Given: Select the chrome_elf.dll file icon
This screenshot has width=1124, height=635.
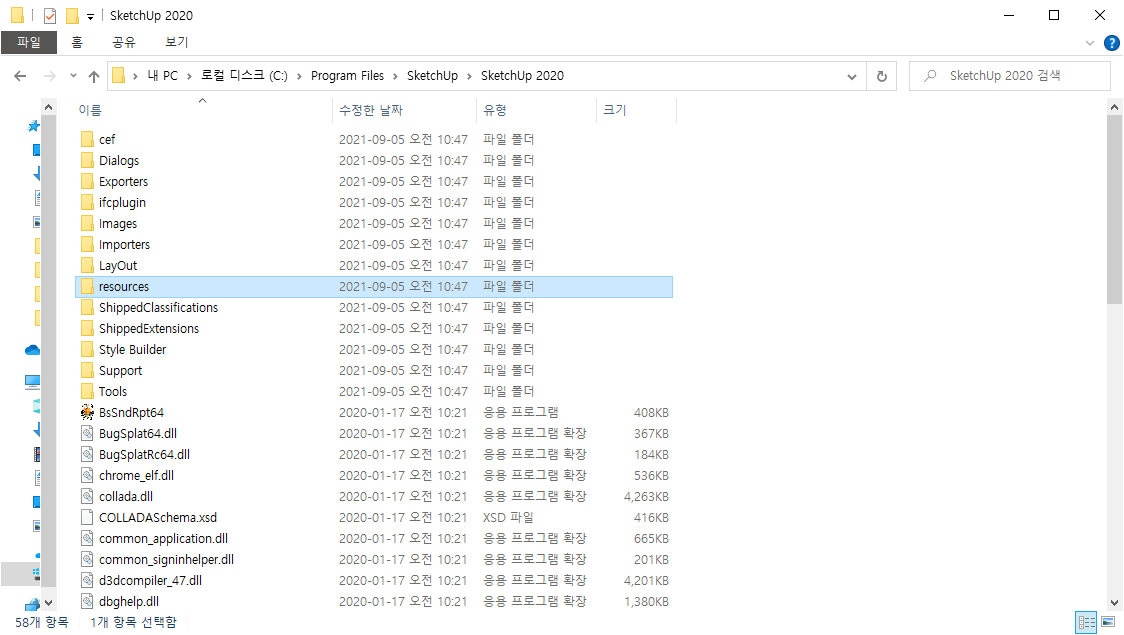Looking at the screenshot, I should (x=87, y=475).
